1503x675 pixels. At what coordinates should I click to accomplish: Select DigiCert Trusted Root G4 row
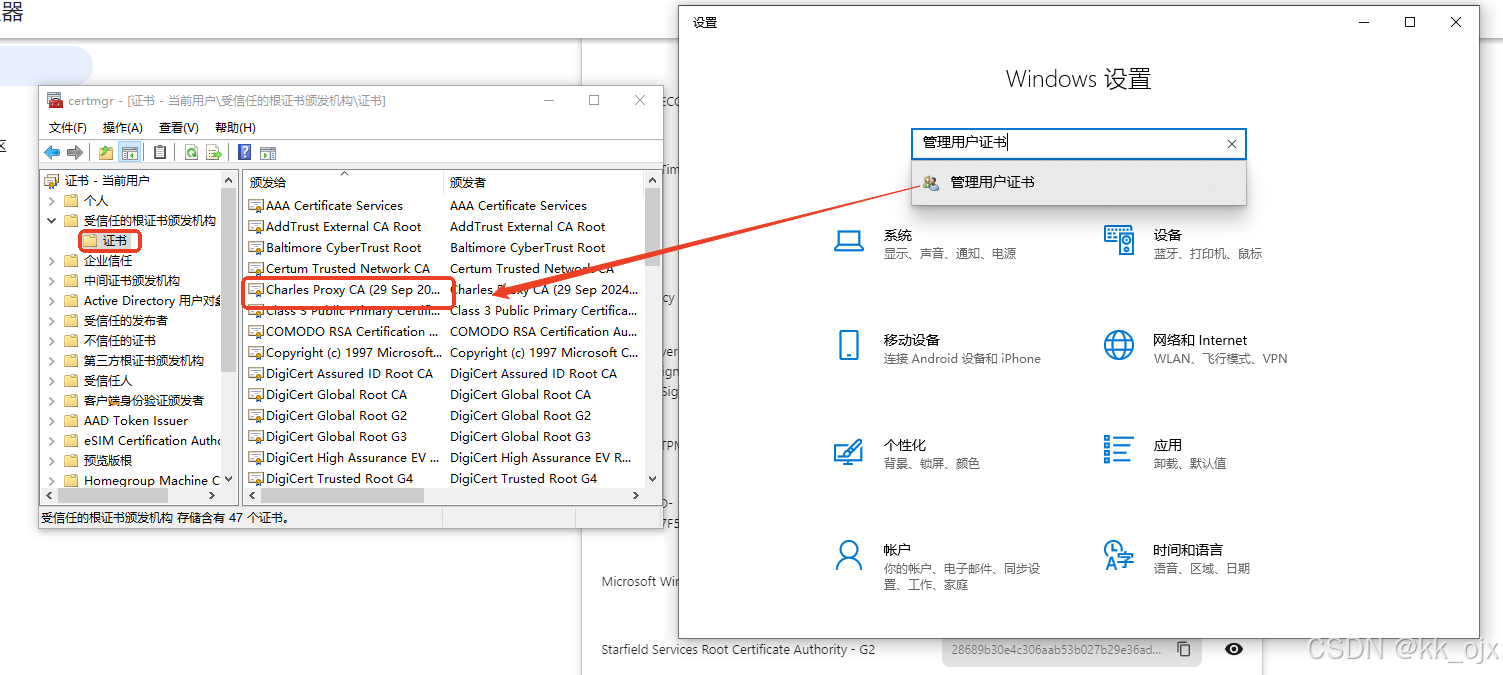[x=445, y=479]
